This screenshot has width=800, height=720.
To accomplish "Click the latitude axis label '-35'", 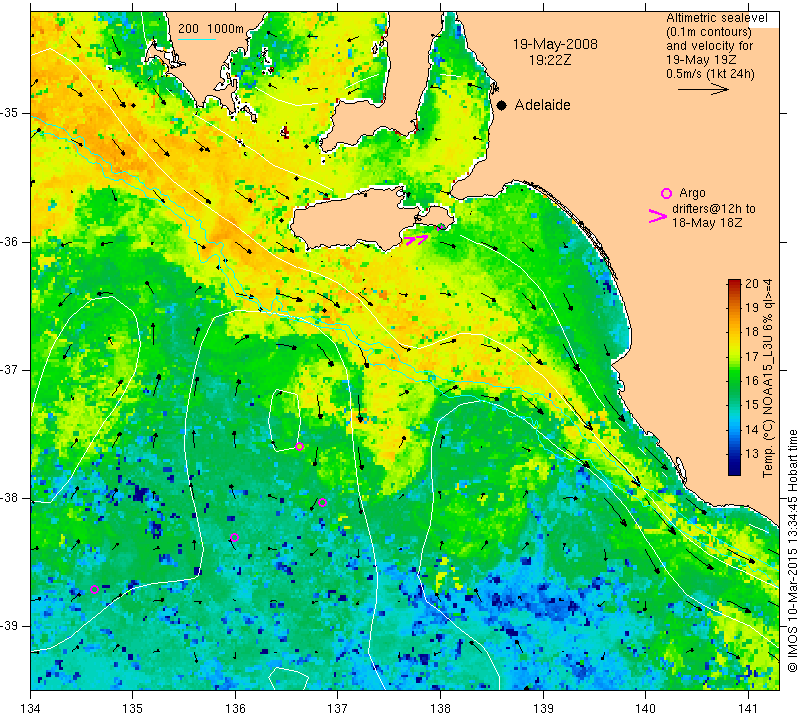I will tap(10, 113).
